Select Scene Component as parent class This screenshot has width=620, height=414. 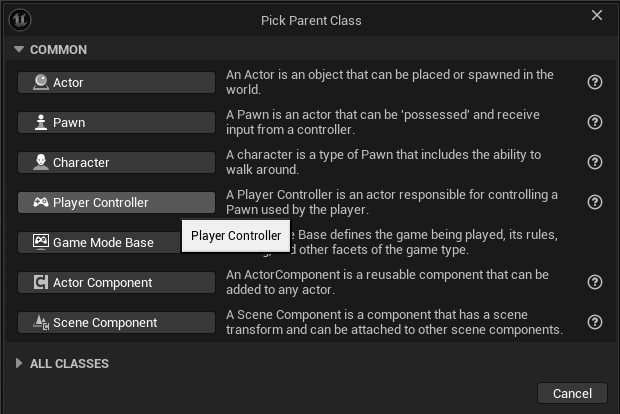point(116,322)
